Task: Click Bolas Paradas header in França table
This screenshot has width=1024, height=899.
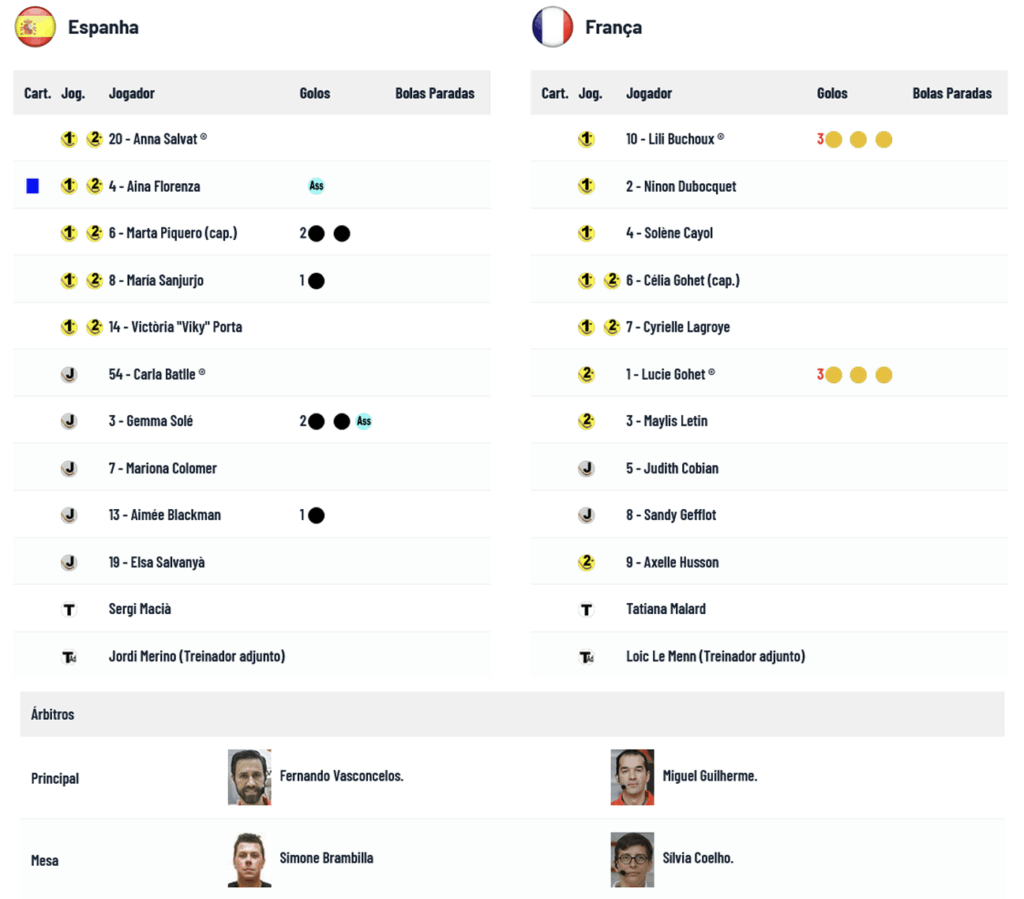Action: point(952,93)
